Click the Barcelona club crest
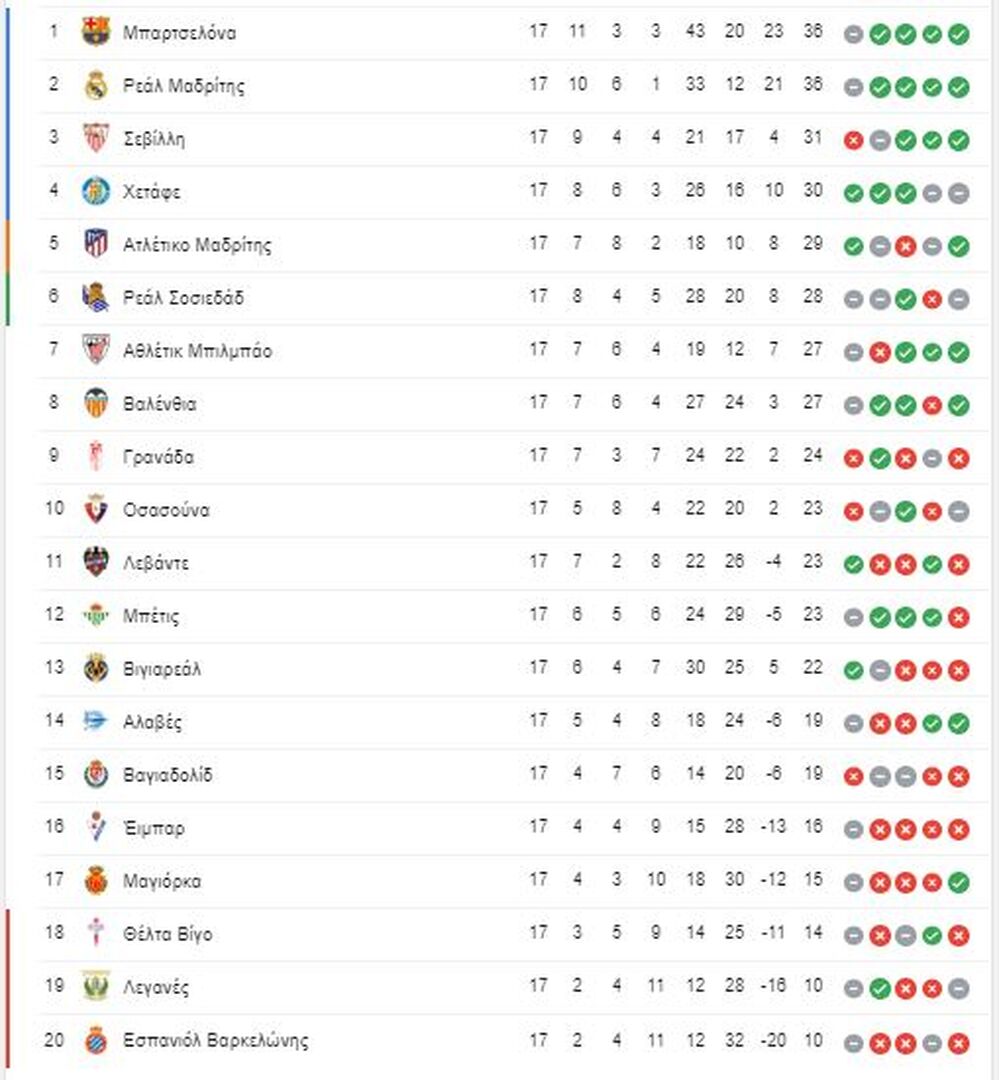The image size is (999, 1080). click(96, 32)
